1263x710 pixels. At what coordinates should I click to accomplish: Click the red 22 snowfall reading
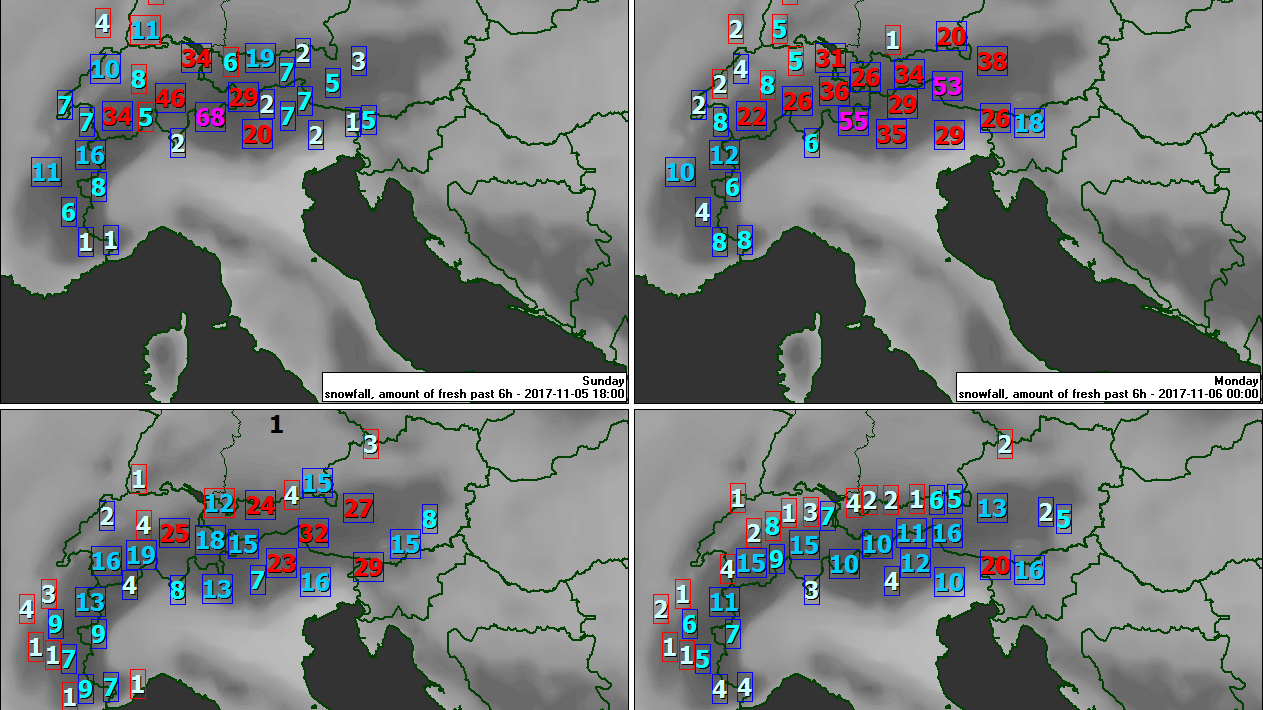751,116
